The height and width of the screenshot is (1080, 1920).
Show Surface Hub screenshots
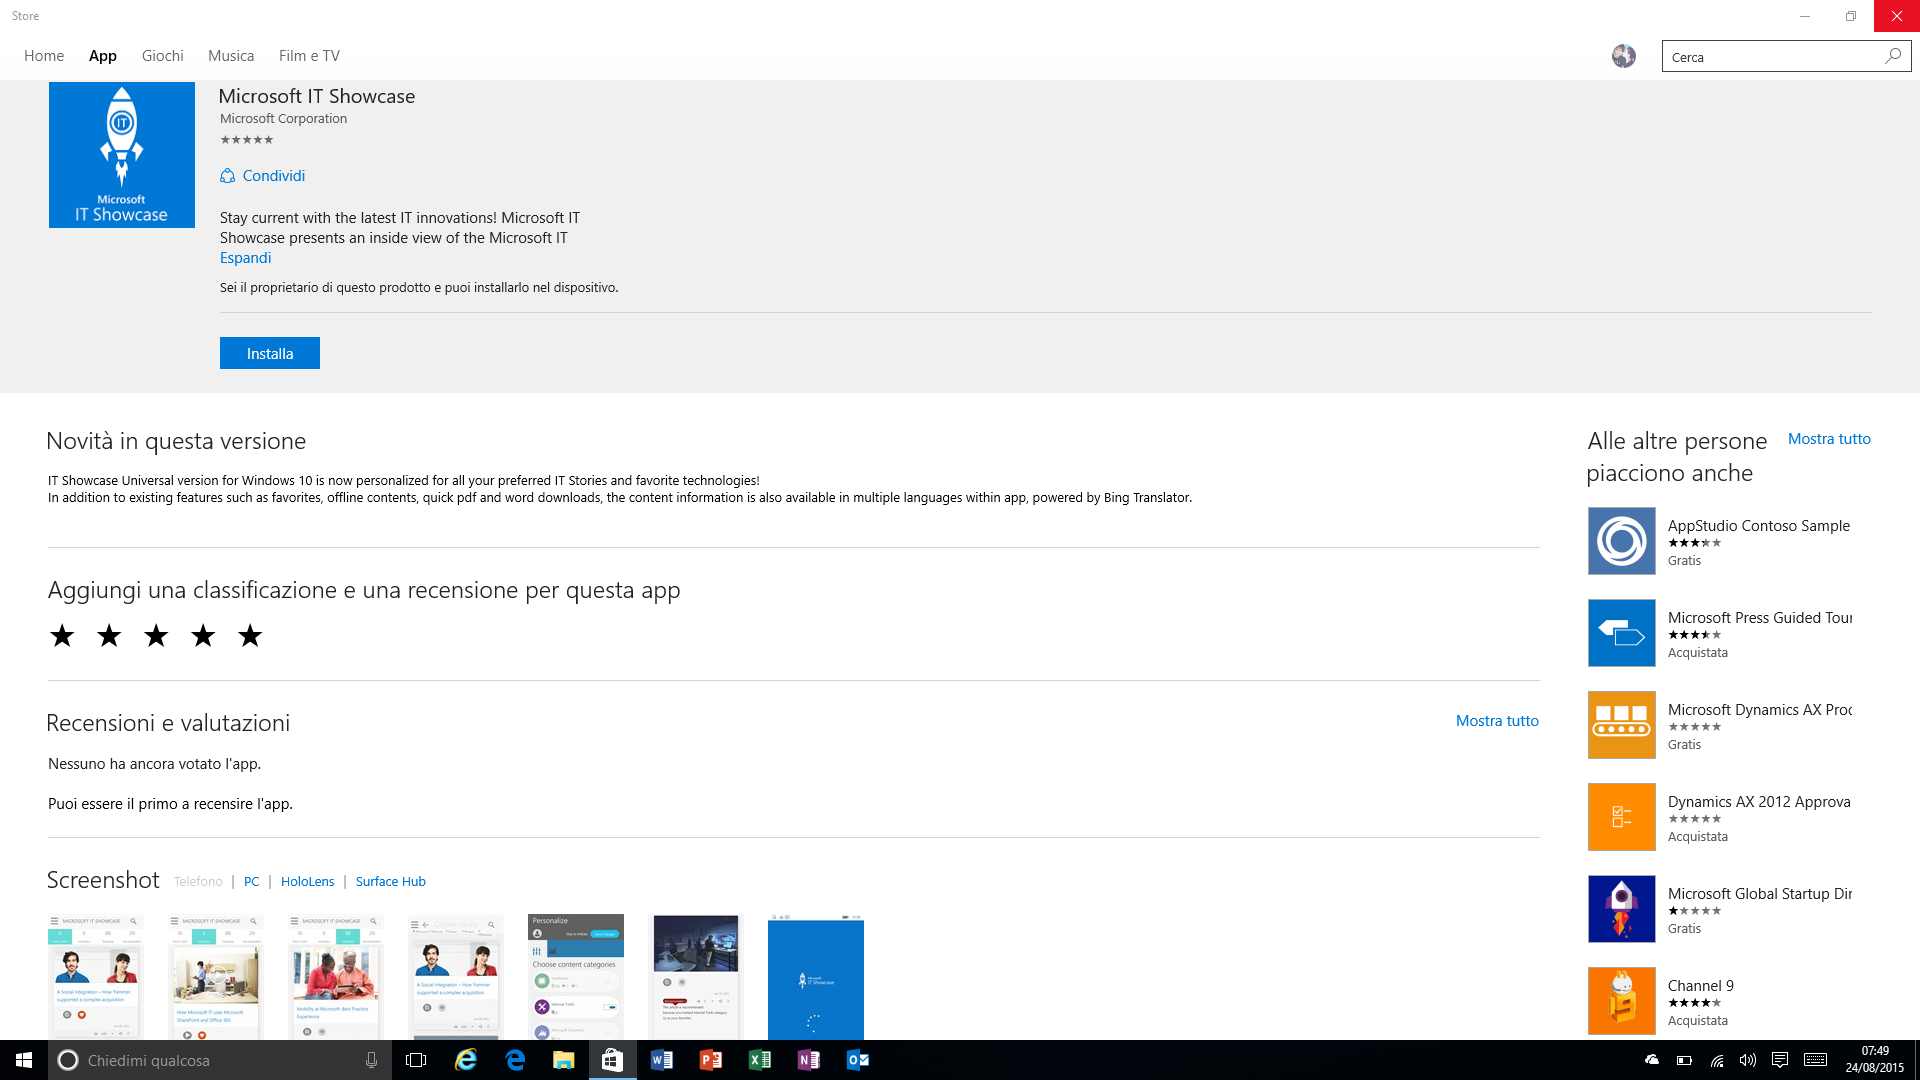click(391, 882)
